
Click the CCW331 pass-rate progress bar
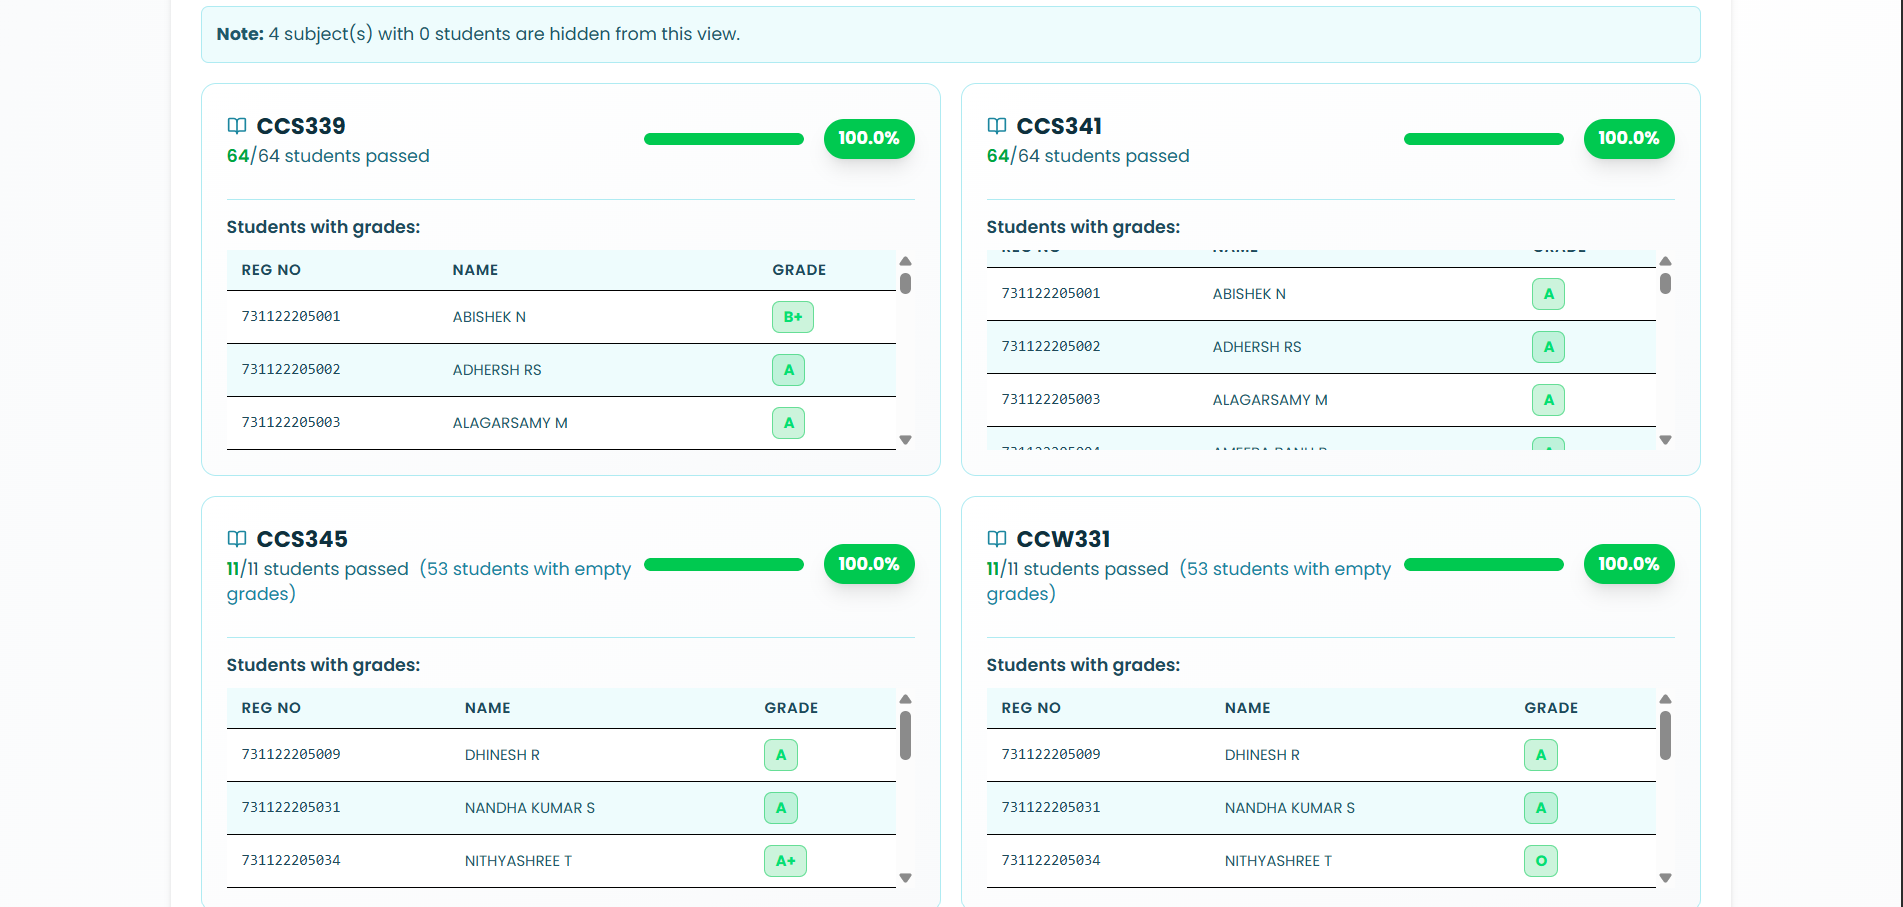(1484, 565)
